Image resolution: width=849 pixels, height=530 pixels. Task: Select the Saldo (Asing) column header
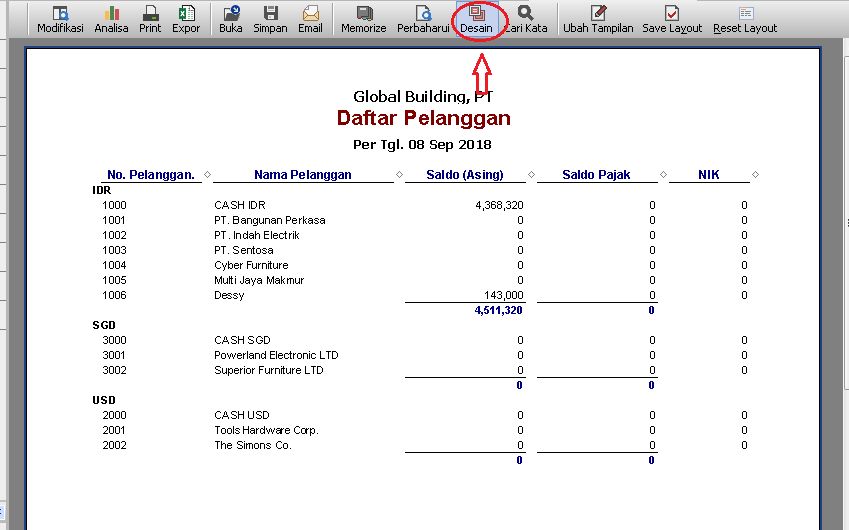[464, 175]
